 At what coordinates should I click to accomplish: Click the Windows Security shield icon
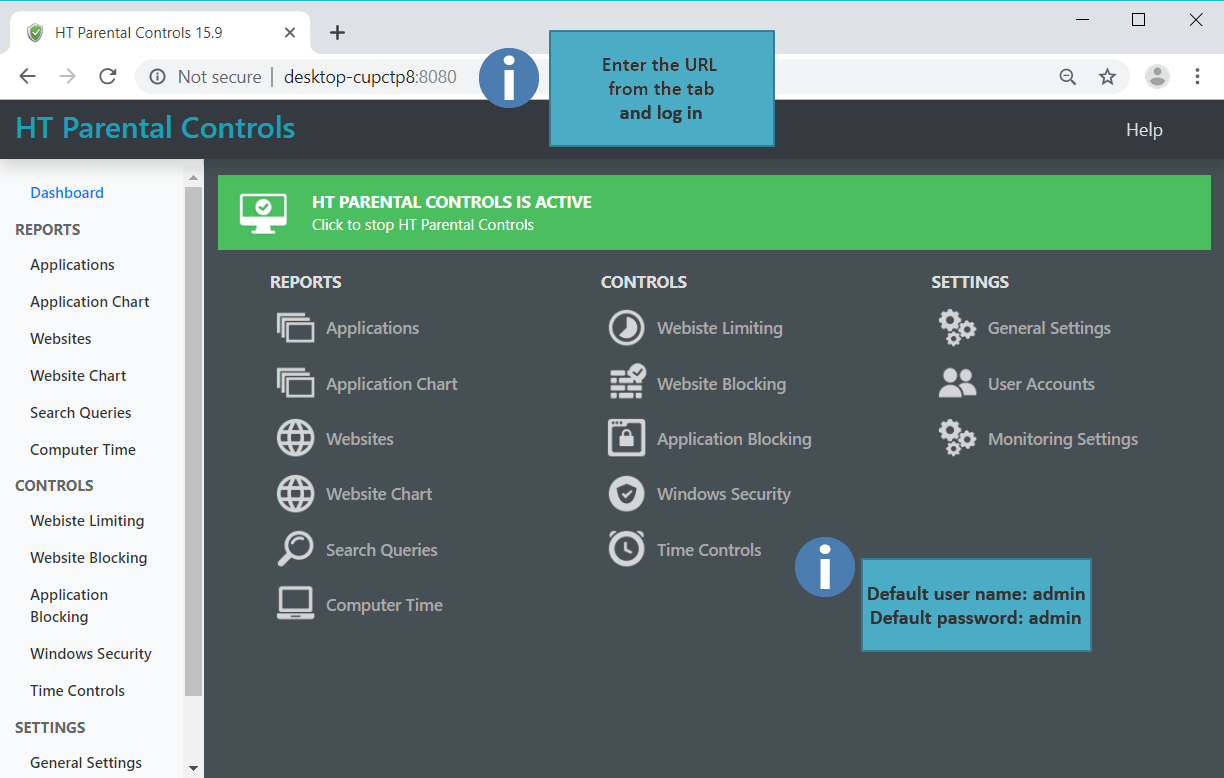627,494
